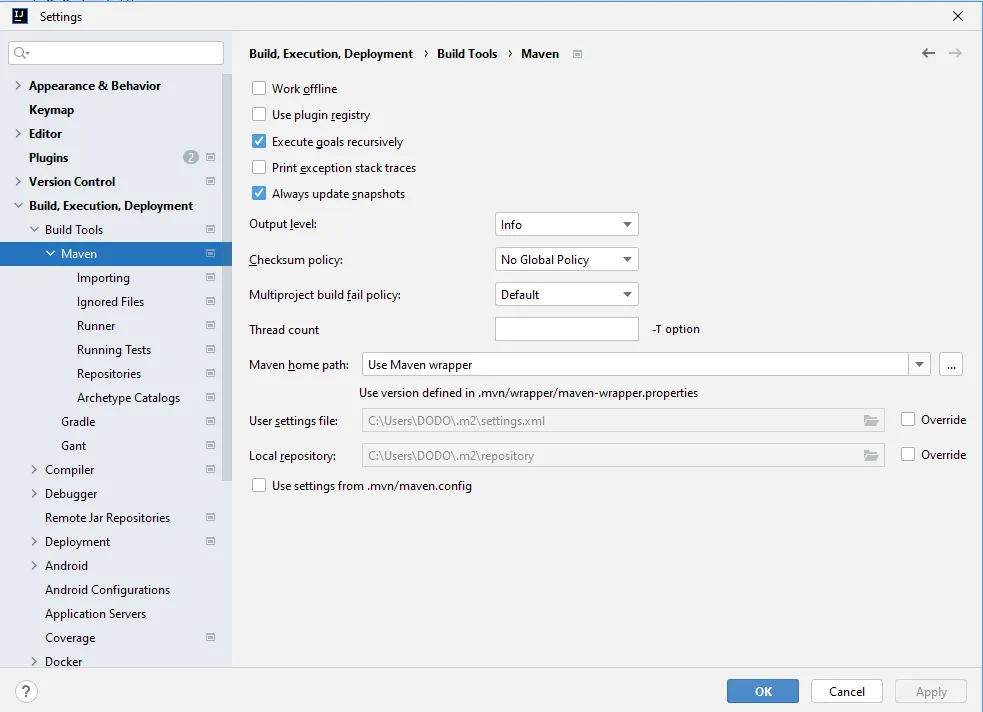
Task: Expand the Editor section
Action: tap(18, 134)
